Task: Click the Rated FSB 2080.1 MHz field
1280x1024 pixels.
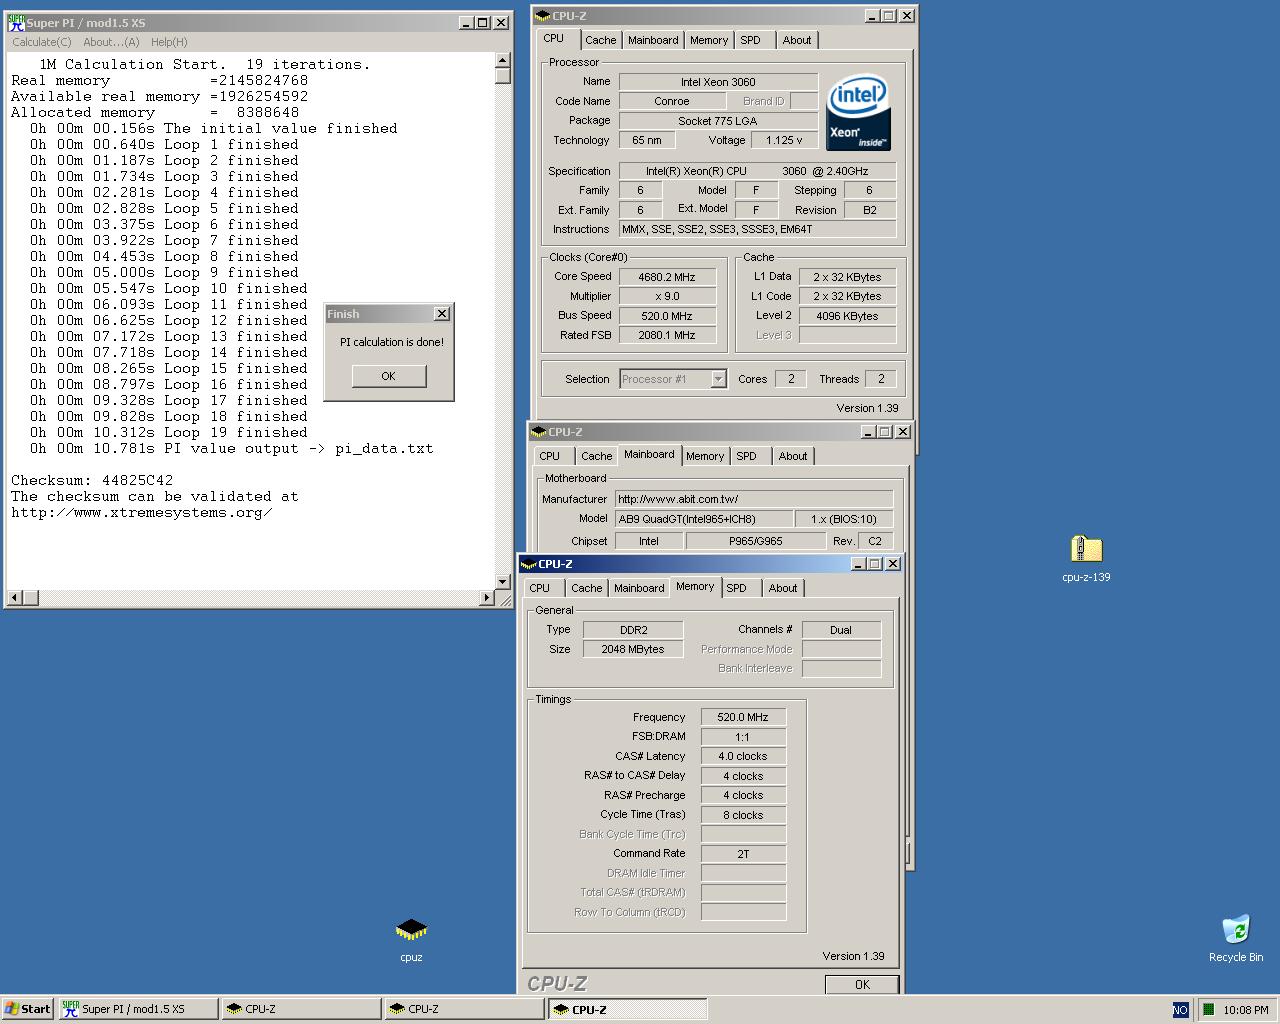Action: (667, 335)
